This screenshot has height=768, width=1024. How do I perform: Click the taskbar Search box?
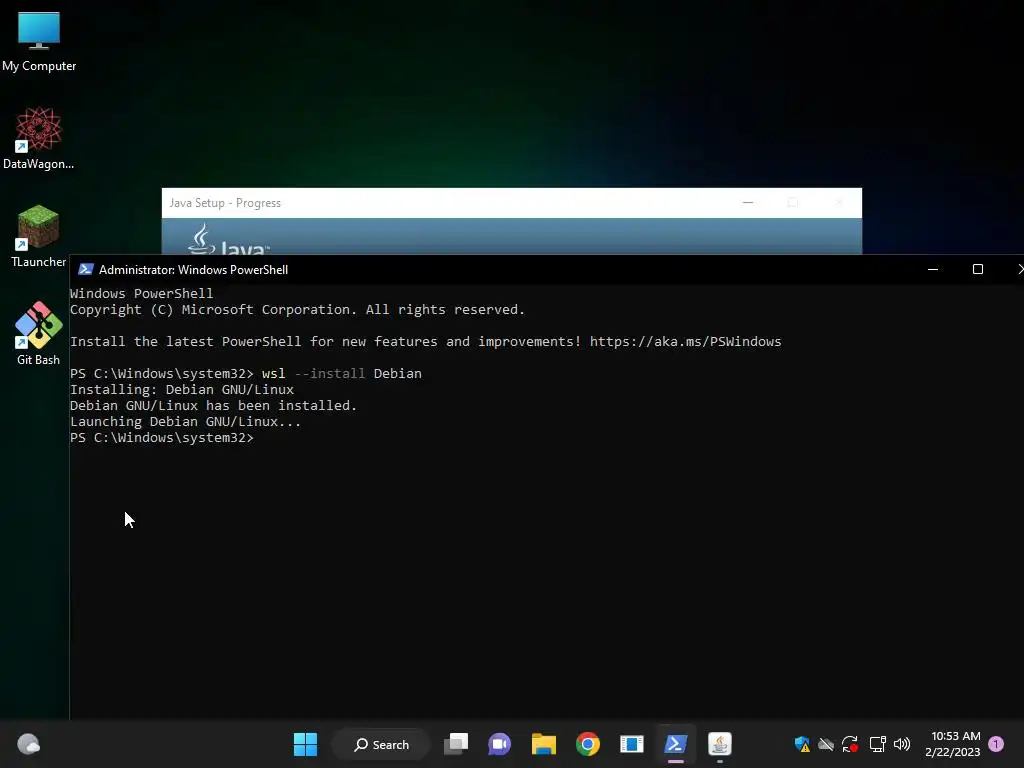[x=381, y=744]
